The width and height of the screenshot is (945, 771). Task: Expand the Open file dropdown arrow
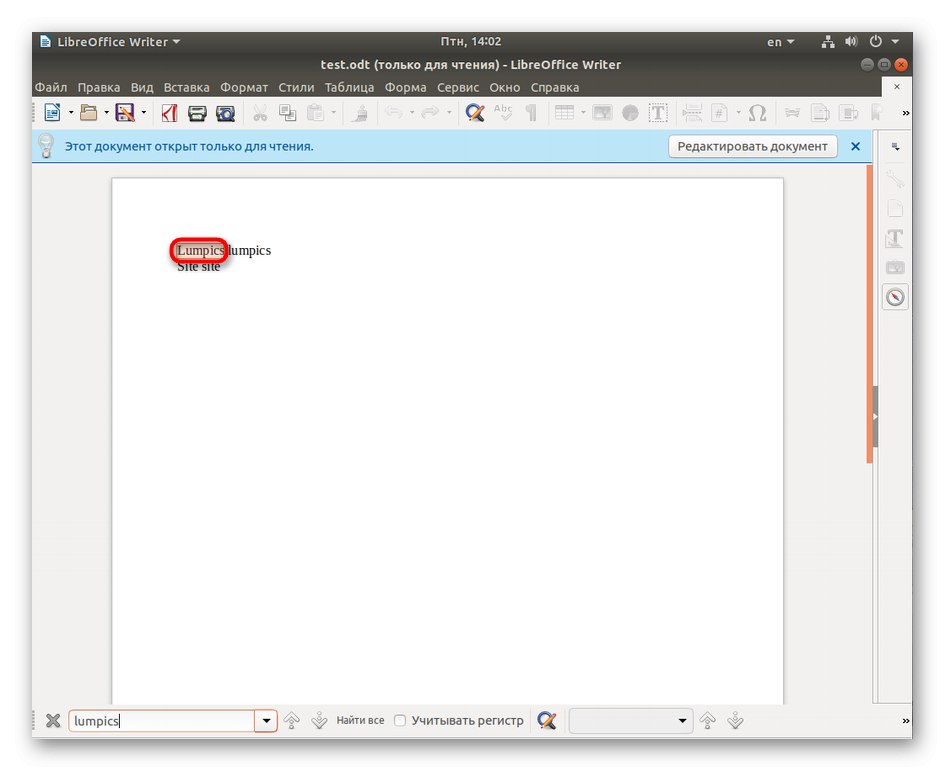107,113
